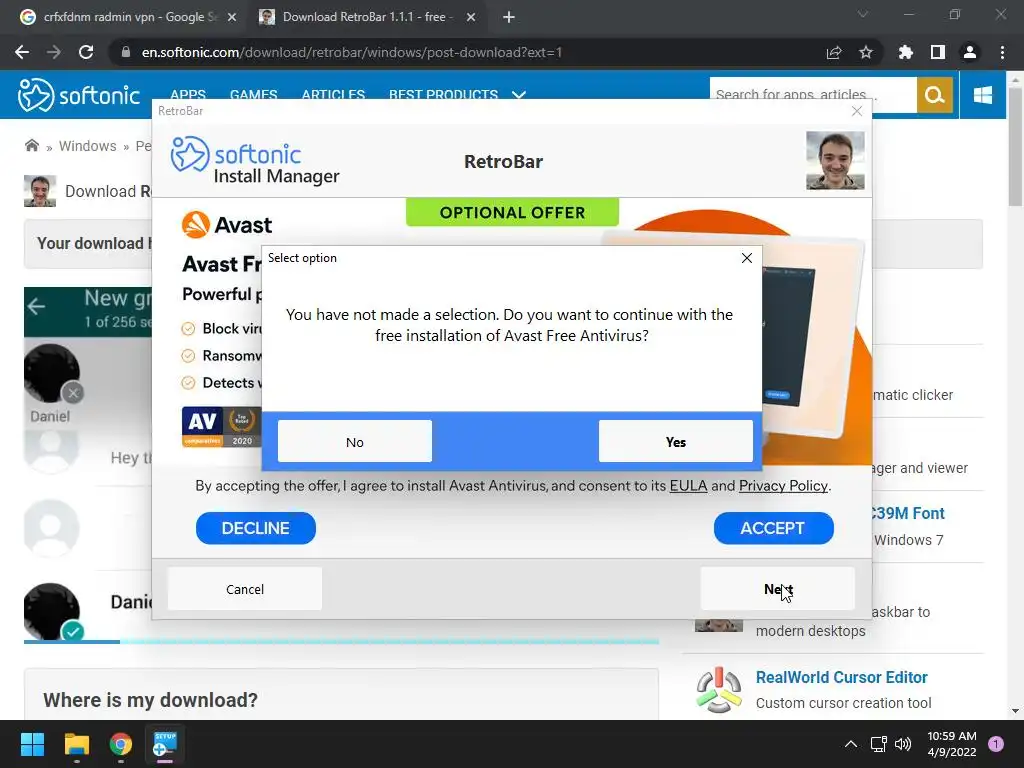The image size is (1024, 768).
Task: Click the Avast logo in installer
Action: [x=227, y=225]
